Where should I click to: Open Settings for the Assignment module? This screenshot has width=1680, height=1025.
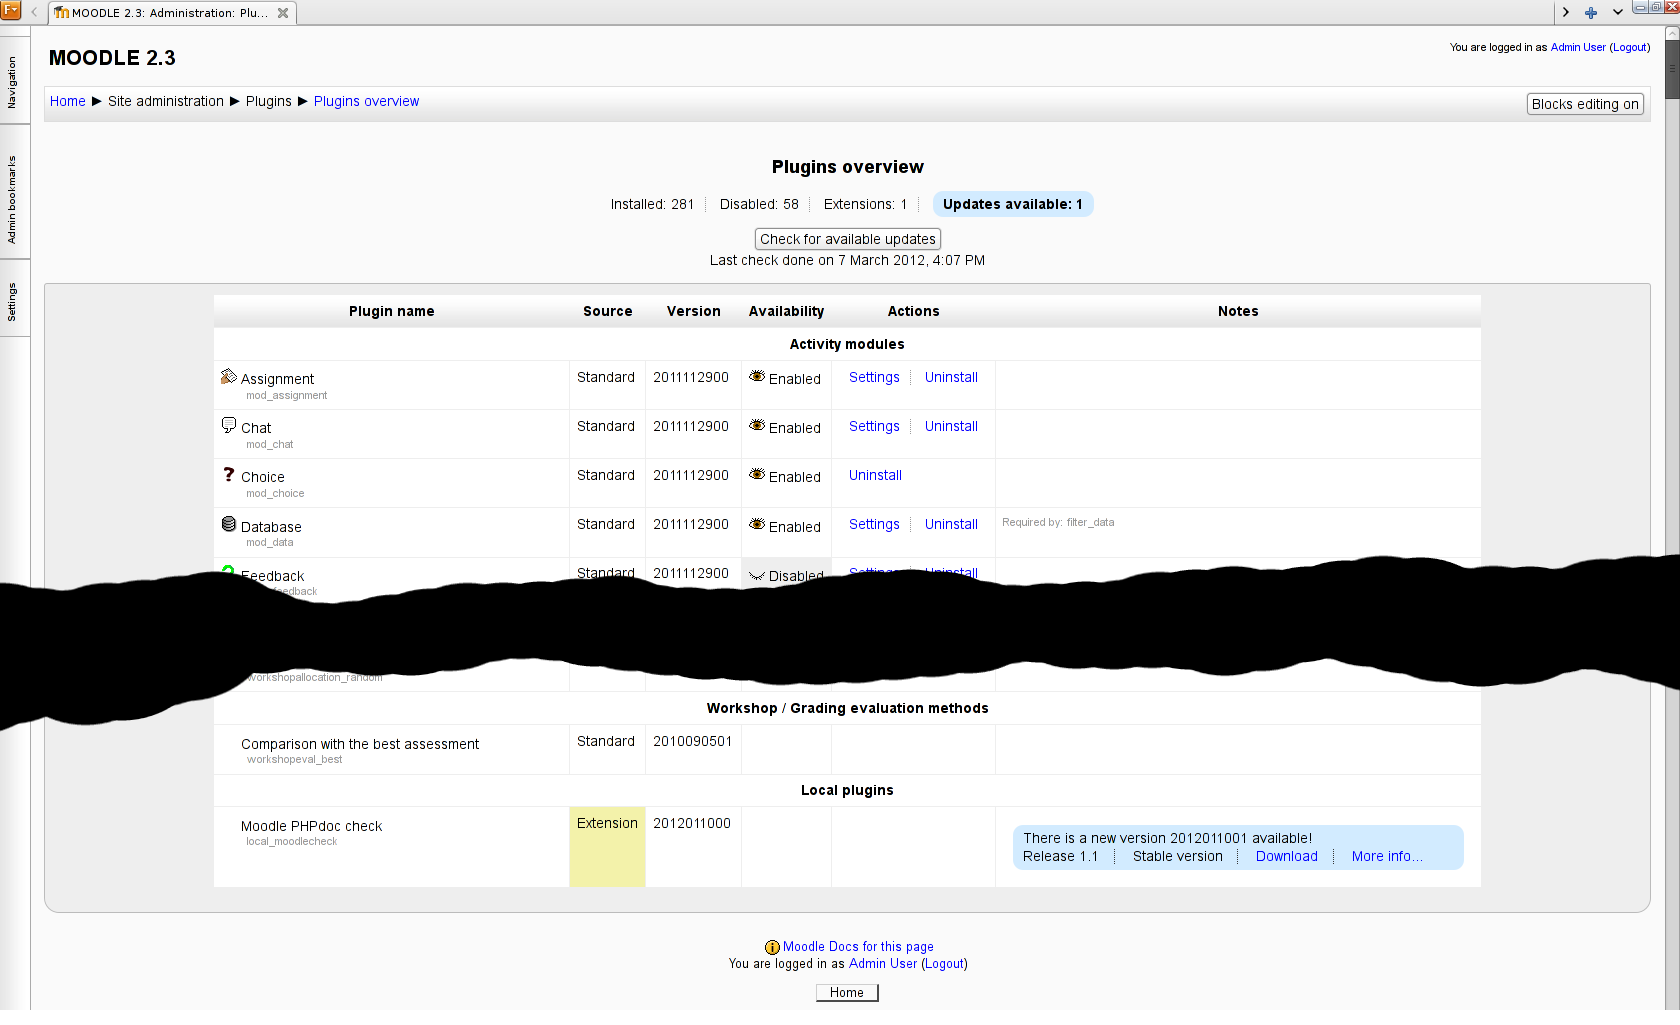[874, 377]
